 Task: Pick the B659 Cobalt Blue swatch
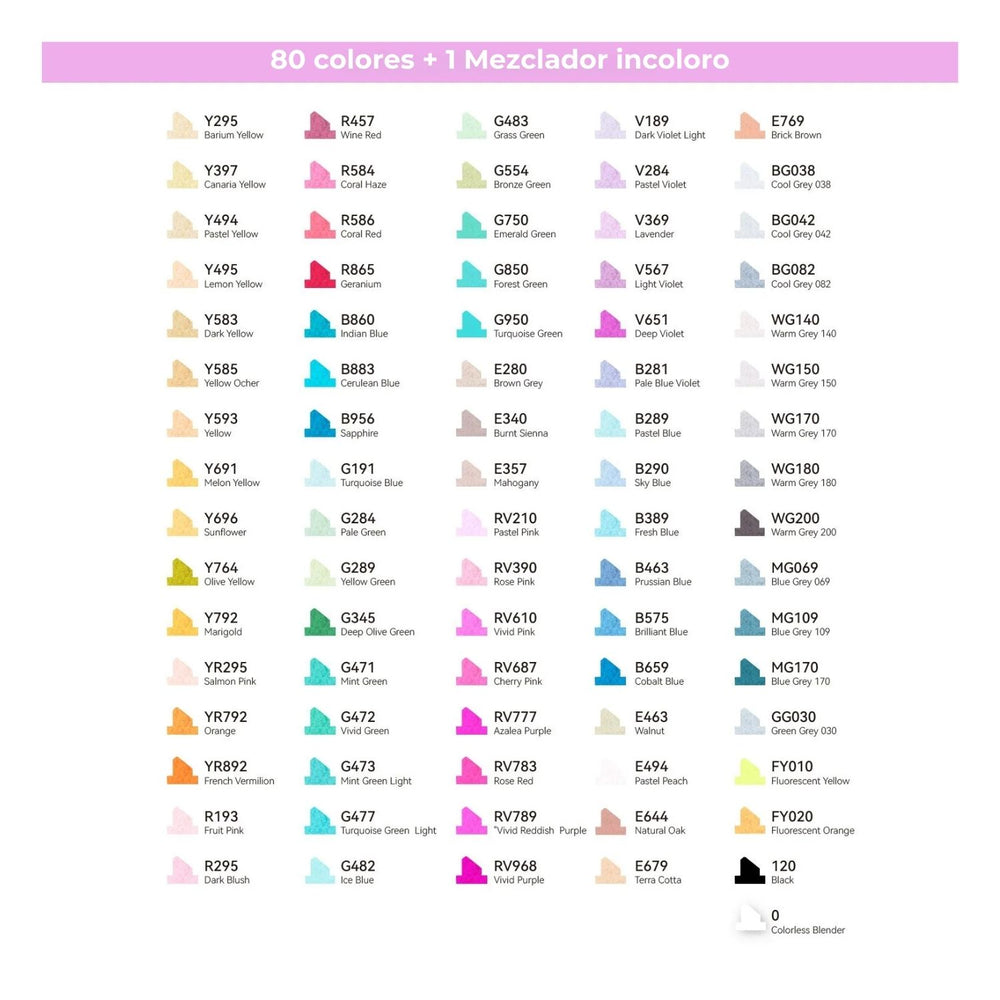(x=610, y=673)
